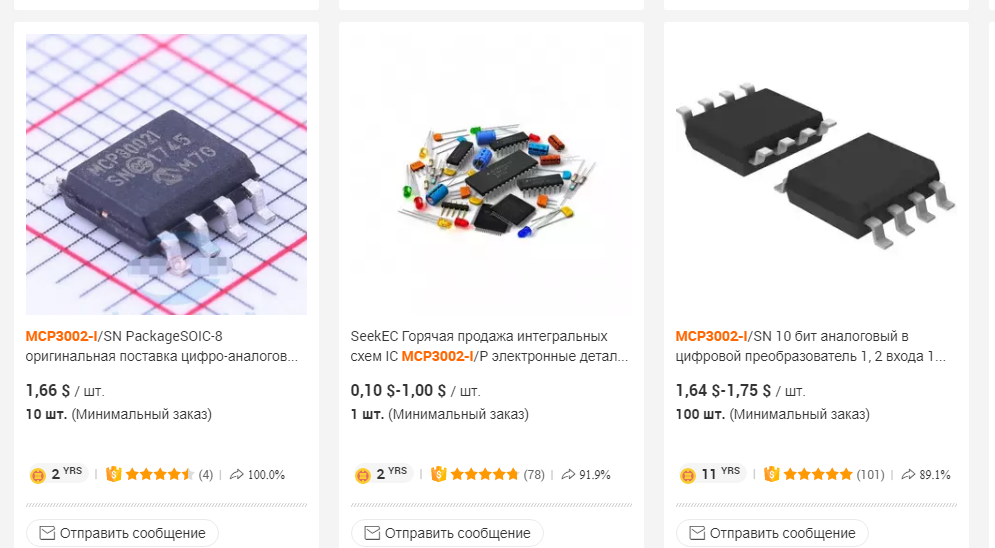The image size is (995, 548).
Task: Click the orange trade assurance shield beside the (101) reviews
Action: point(772,474)
